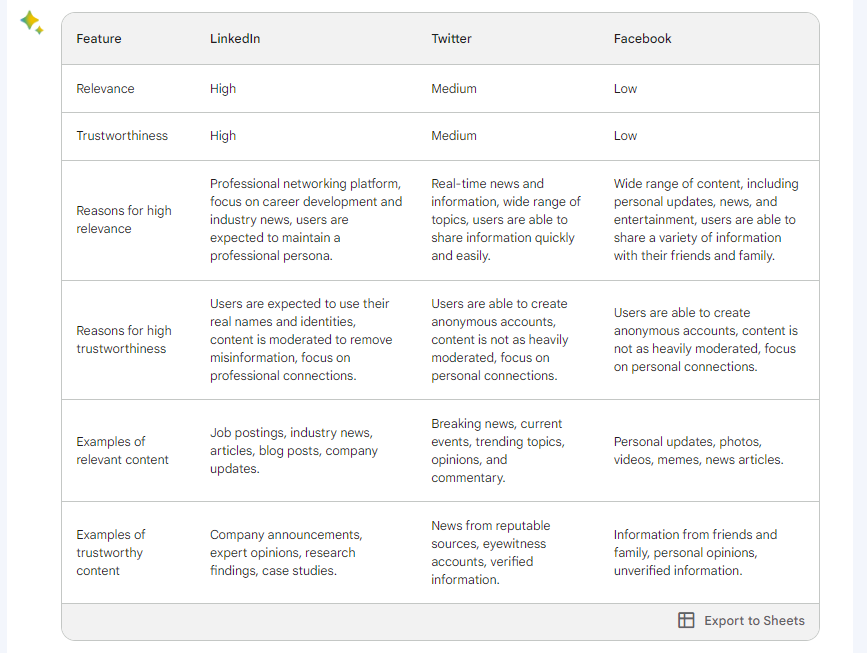
Task: Select the LinkedIn column header
Action: pyautogui.click(x=233, y=38)
